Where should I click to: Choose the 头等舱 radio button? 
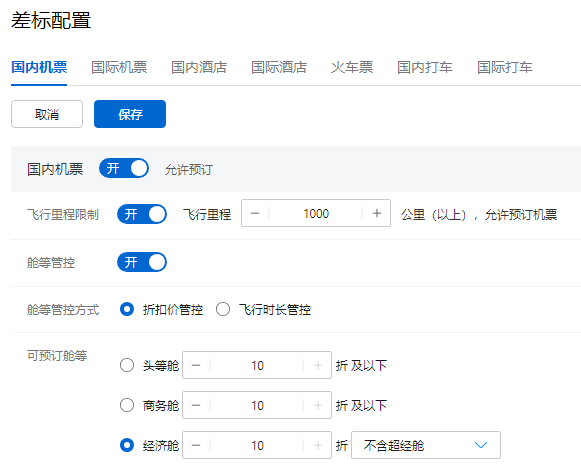(127, 365)
